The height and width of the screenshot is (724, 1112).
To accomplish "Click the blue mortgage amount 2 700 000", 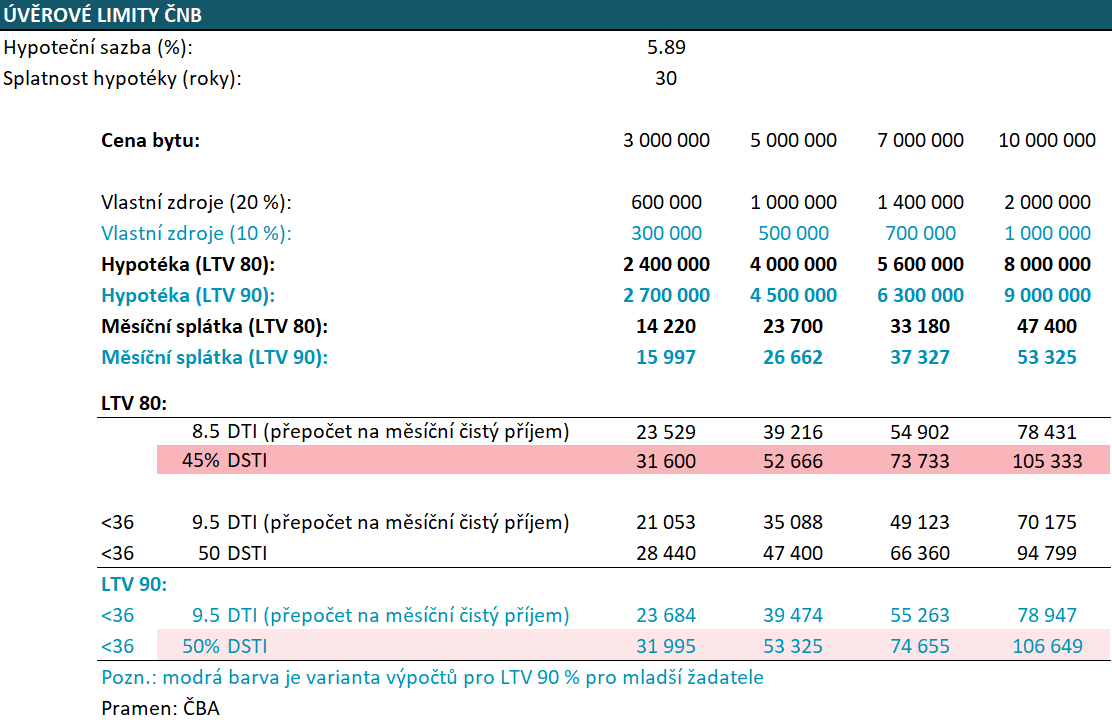I will (x=666, y=296).
